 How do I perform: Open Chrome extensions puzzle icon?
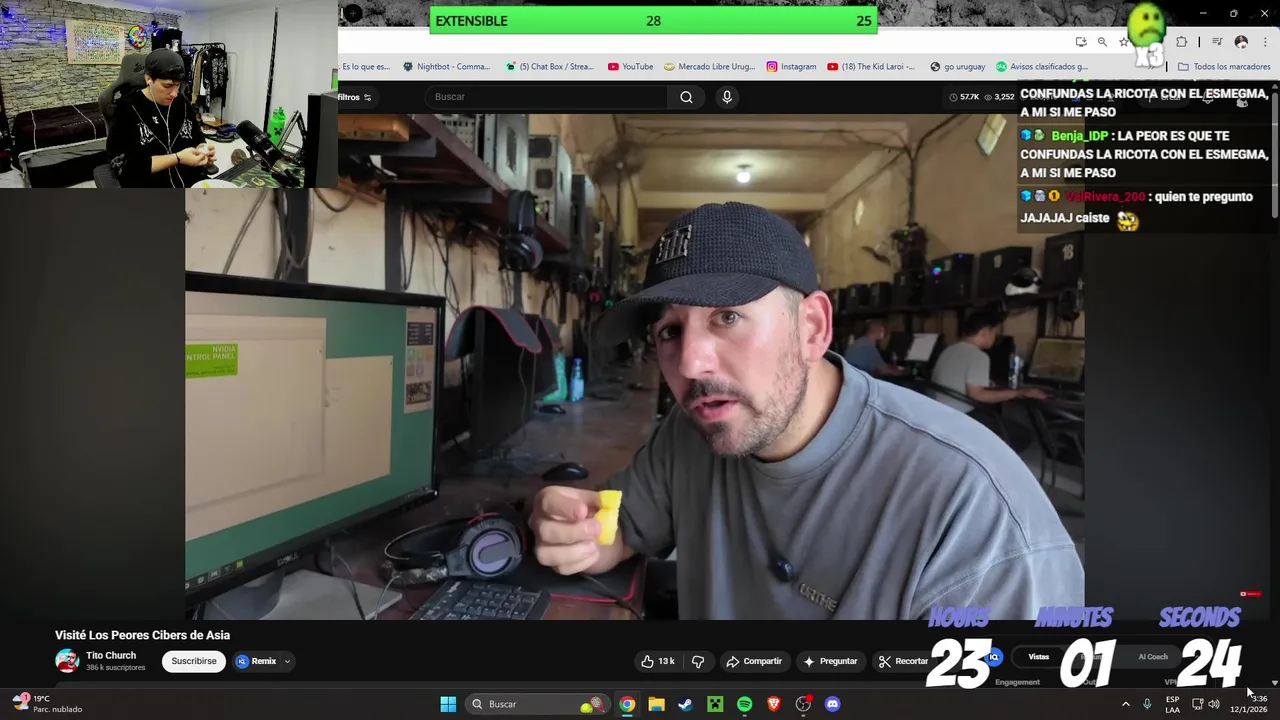(1182, 42)
